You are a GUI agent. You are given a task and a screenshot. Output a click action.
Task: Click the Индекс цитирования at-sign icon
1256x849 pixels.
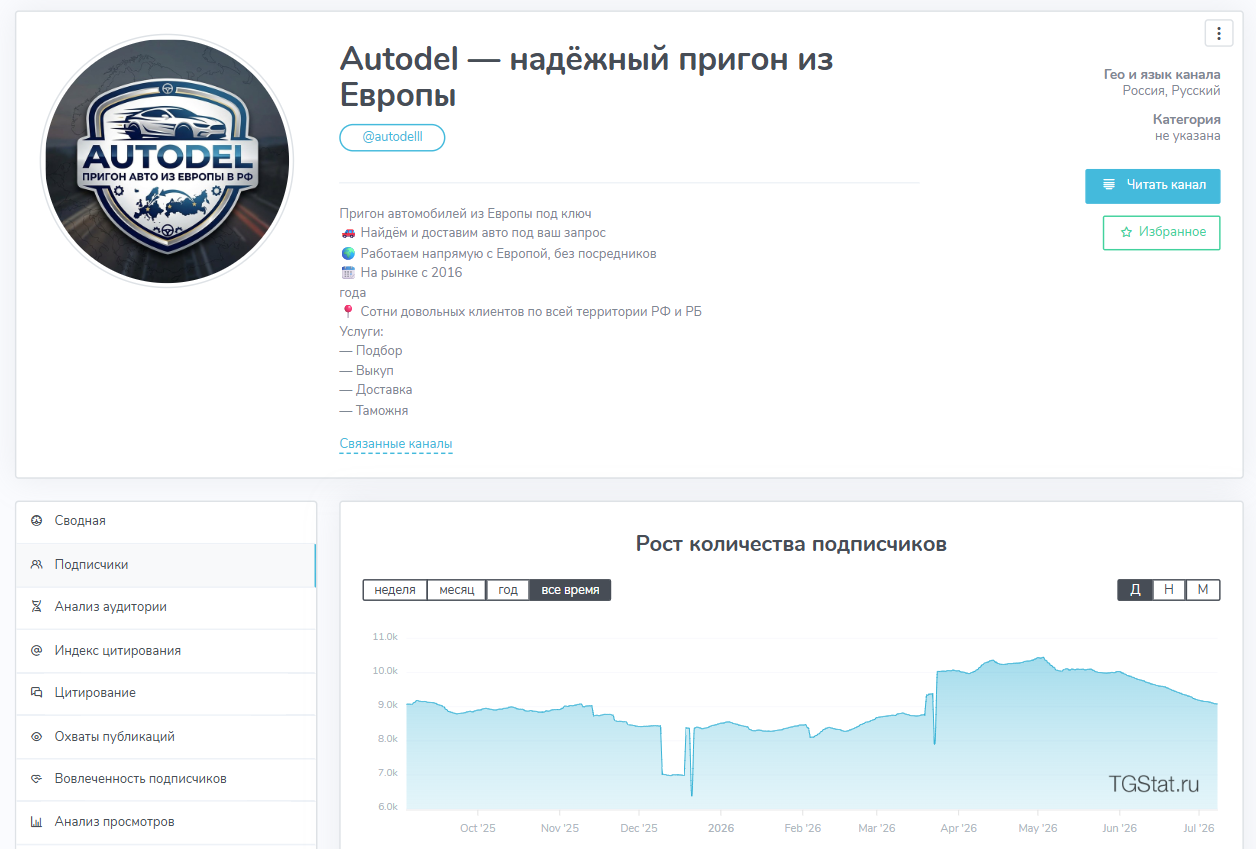coord(36,651)
